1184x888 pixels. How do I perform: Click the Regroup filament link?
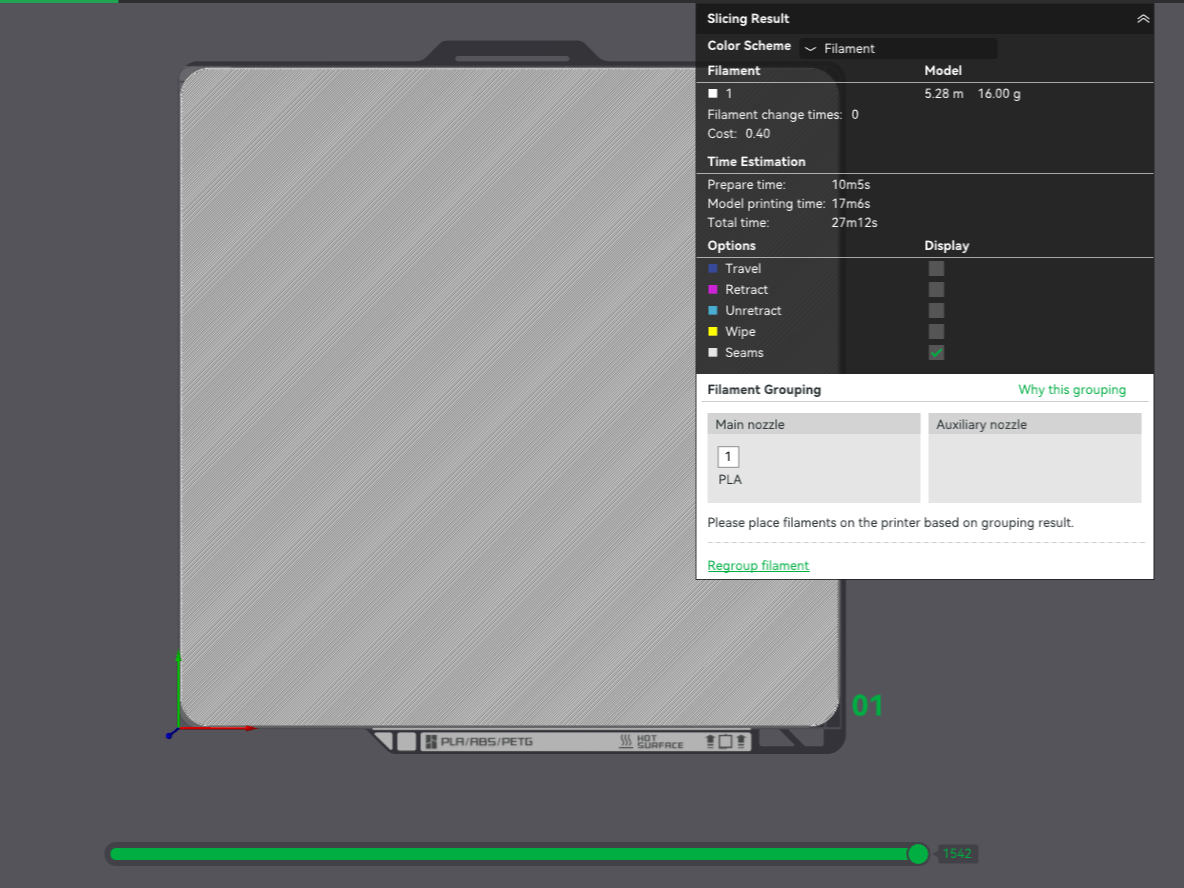tap(758, 566)
